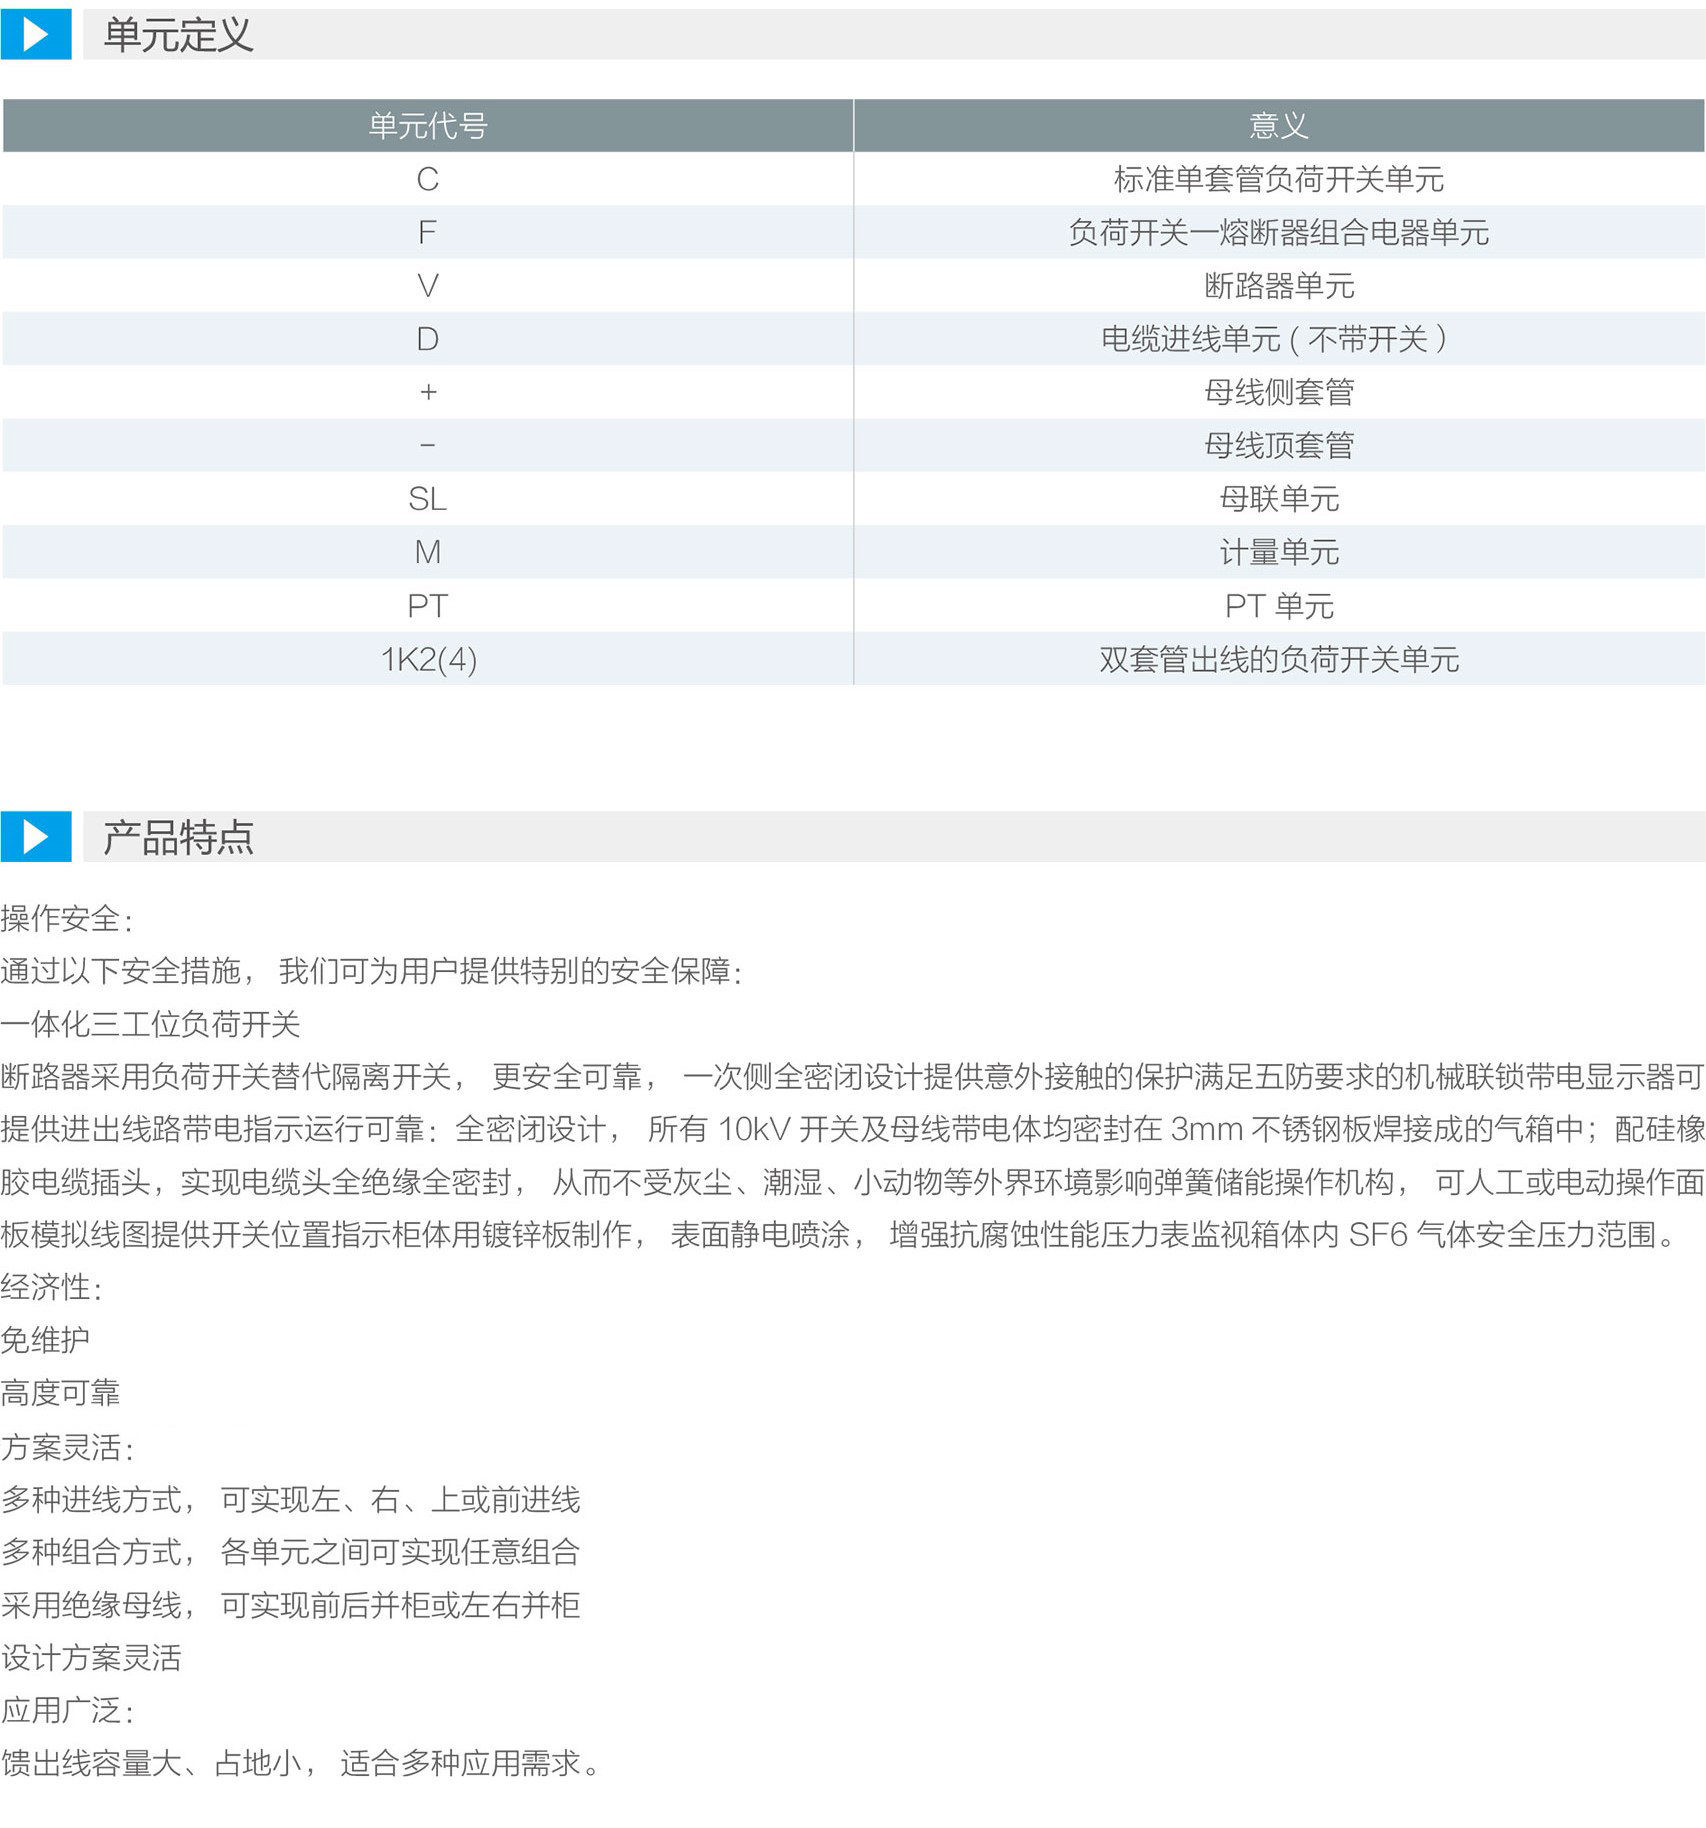Select the 产品特点 section heading
Viewport: 1706px width, 1828px height.
click(178, 838)
